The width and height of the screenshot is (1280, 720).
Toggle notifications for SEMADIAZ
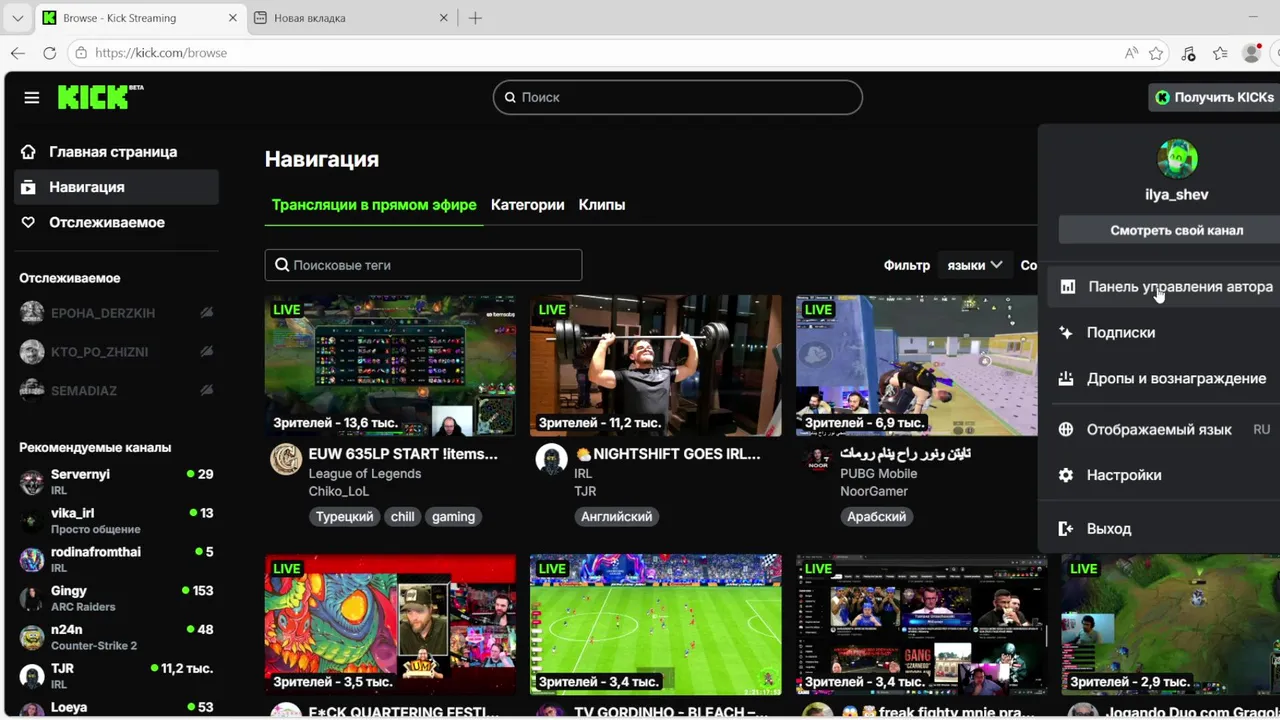(x=206, y=391)
